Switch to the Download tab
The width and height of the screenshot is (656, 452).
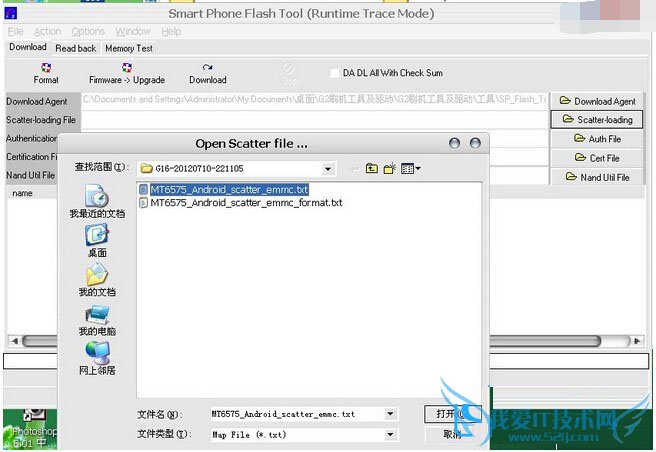[28, 47]
